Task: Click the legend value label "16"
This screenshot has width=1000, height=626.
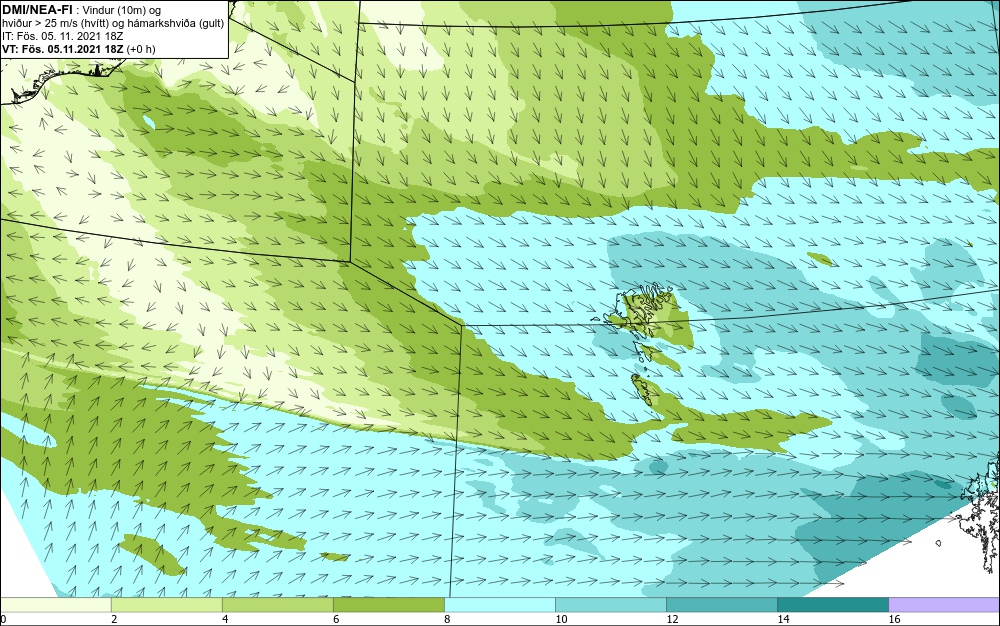Action: point(894,619)
